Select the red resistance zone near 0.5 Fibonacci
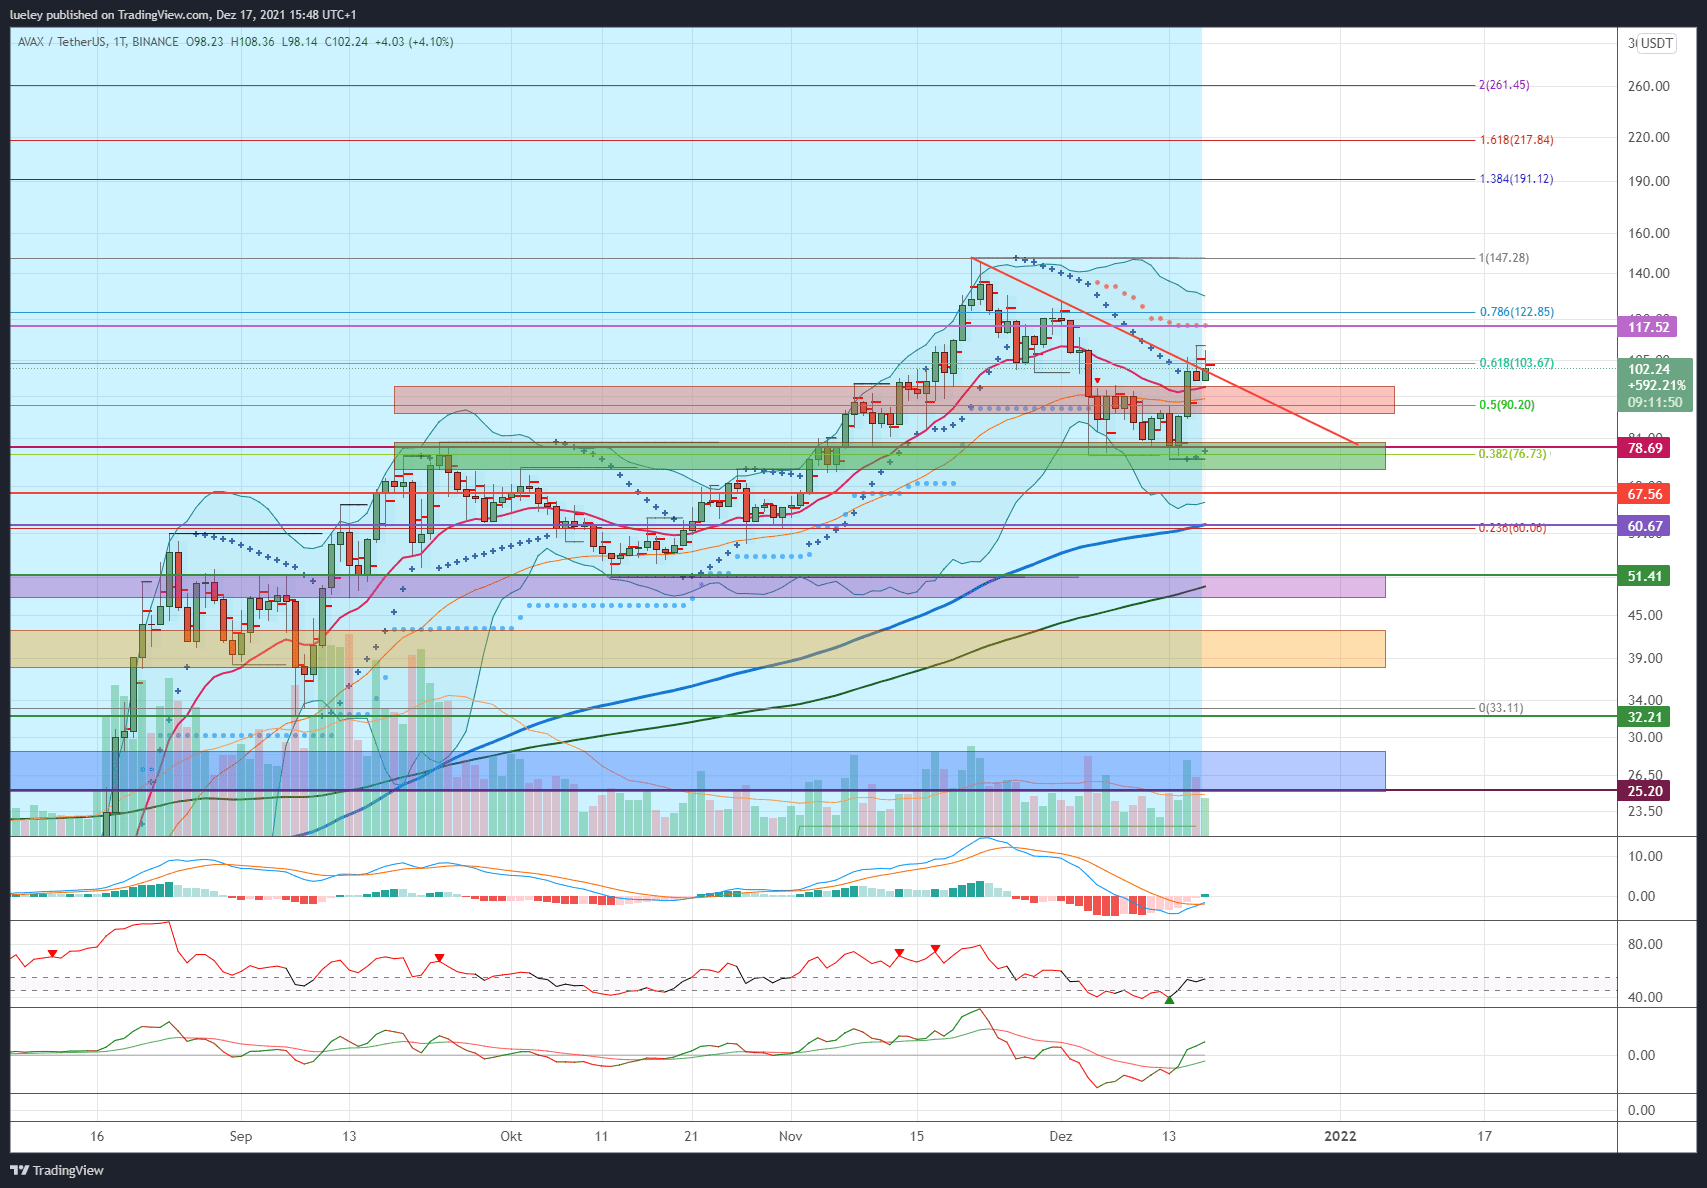 pyautogui.click(x=894, y=400)
